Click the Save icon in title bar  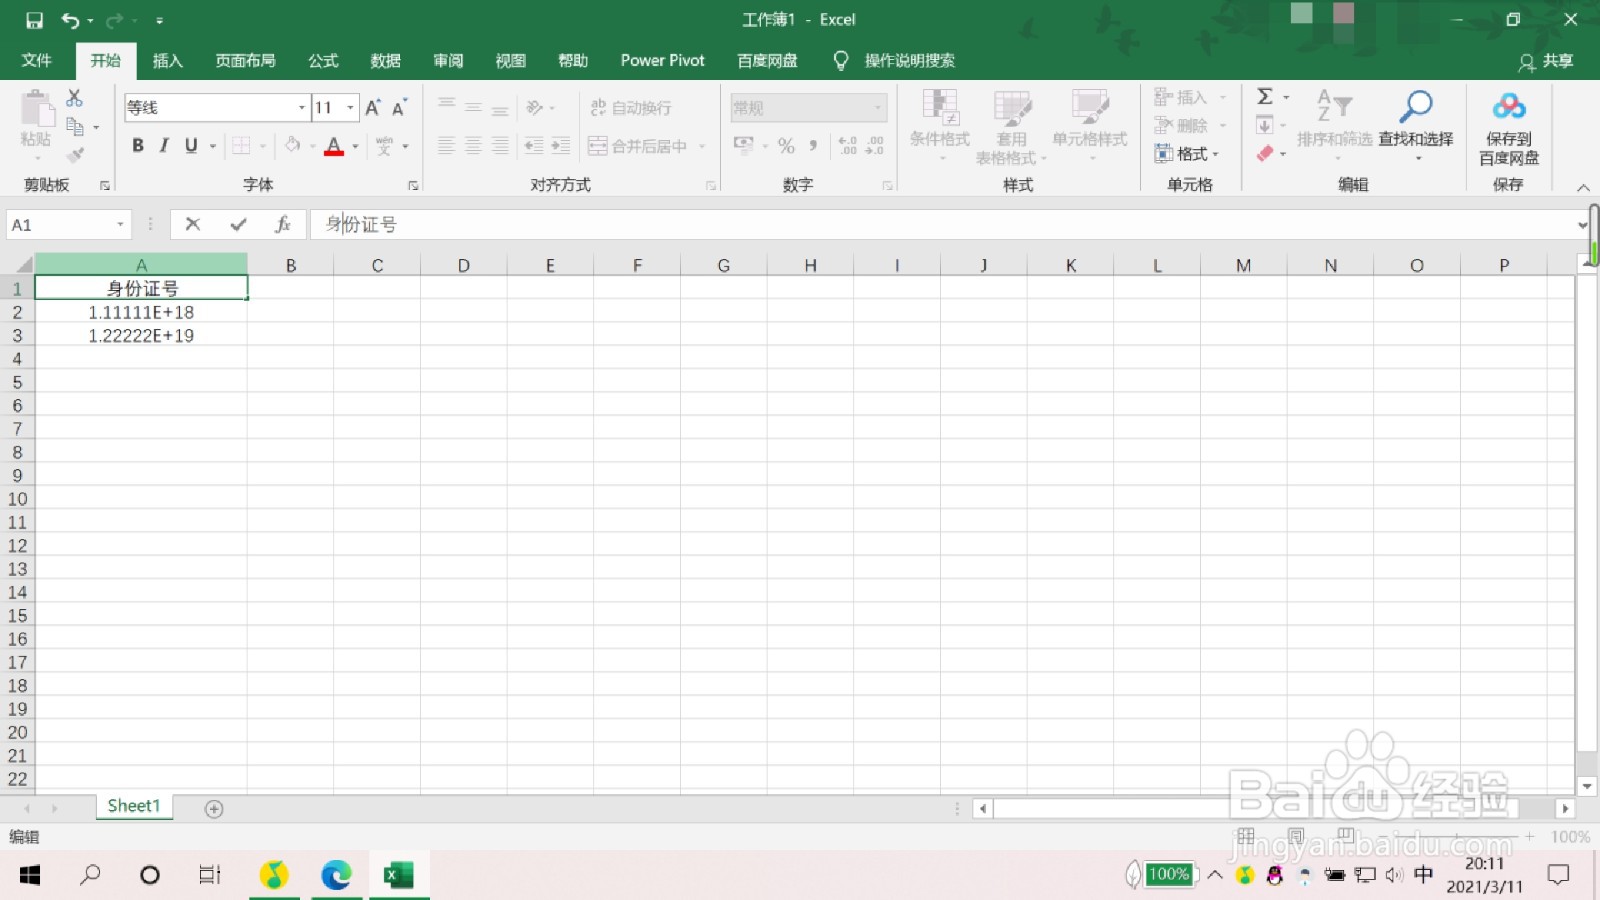pos(34,20)
